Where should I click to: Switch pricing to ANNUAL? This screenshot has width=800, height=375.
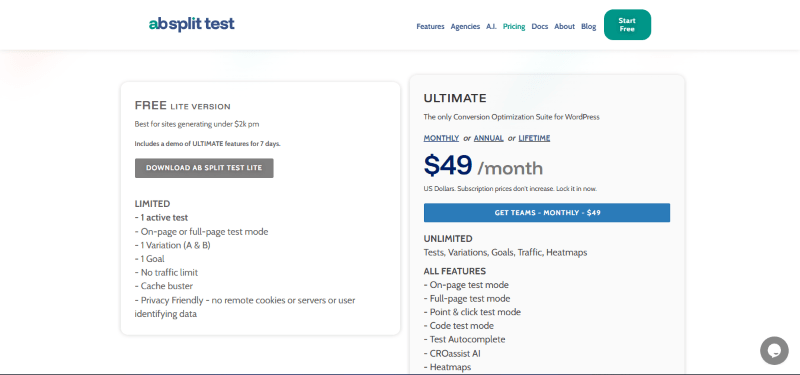pyautogui.click(x=488, y=138)
